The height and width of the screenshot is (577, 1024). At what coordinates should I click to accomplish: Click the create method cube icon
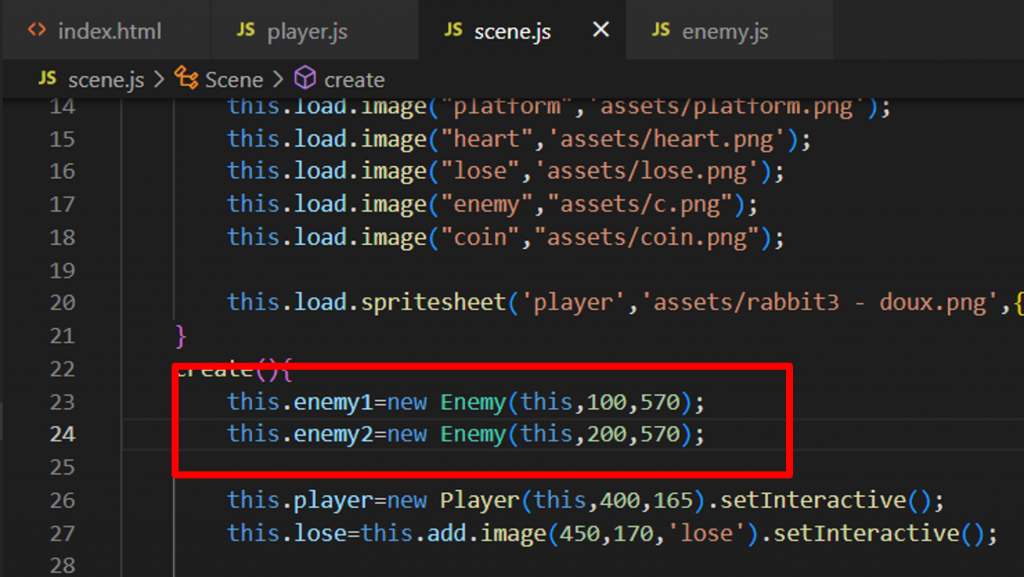305,78
